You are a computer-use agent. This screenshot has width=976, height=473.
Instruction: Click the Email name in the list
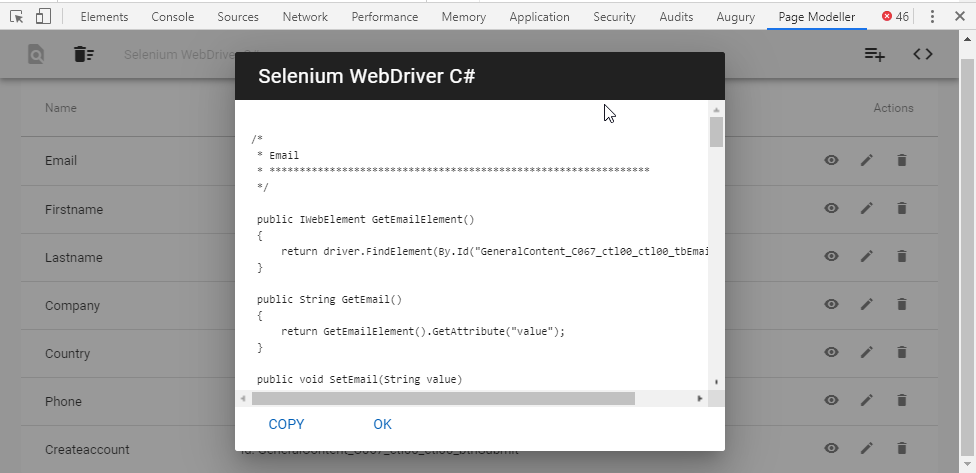point(61,161)
